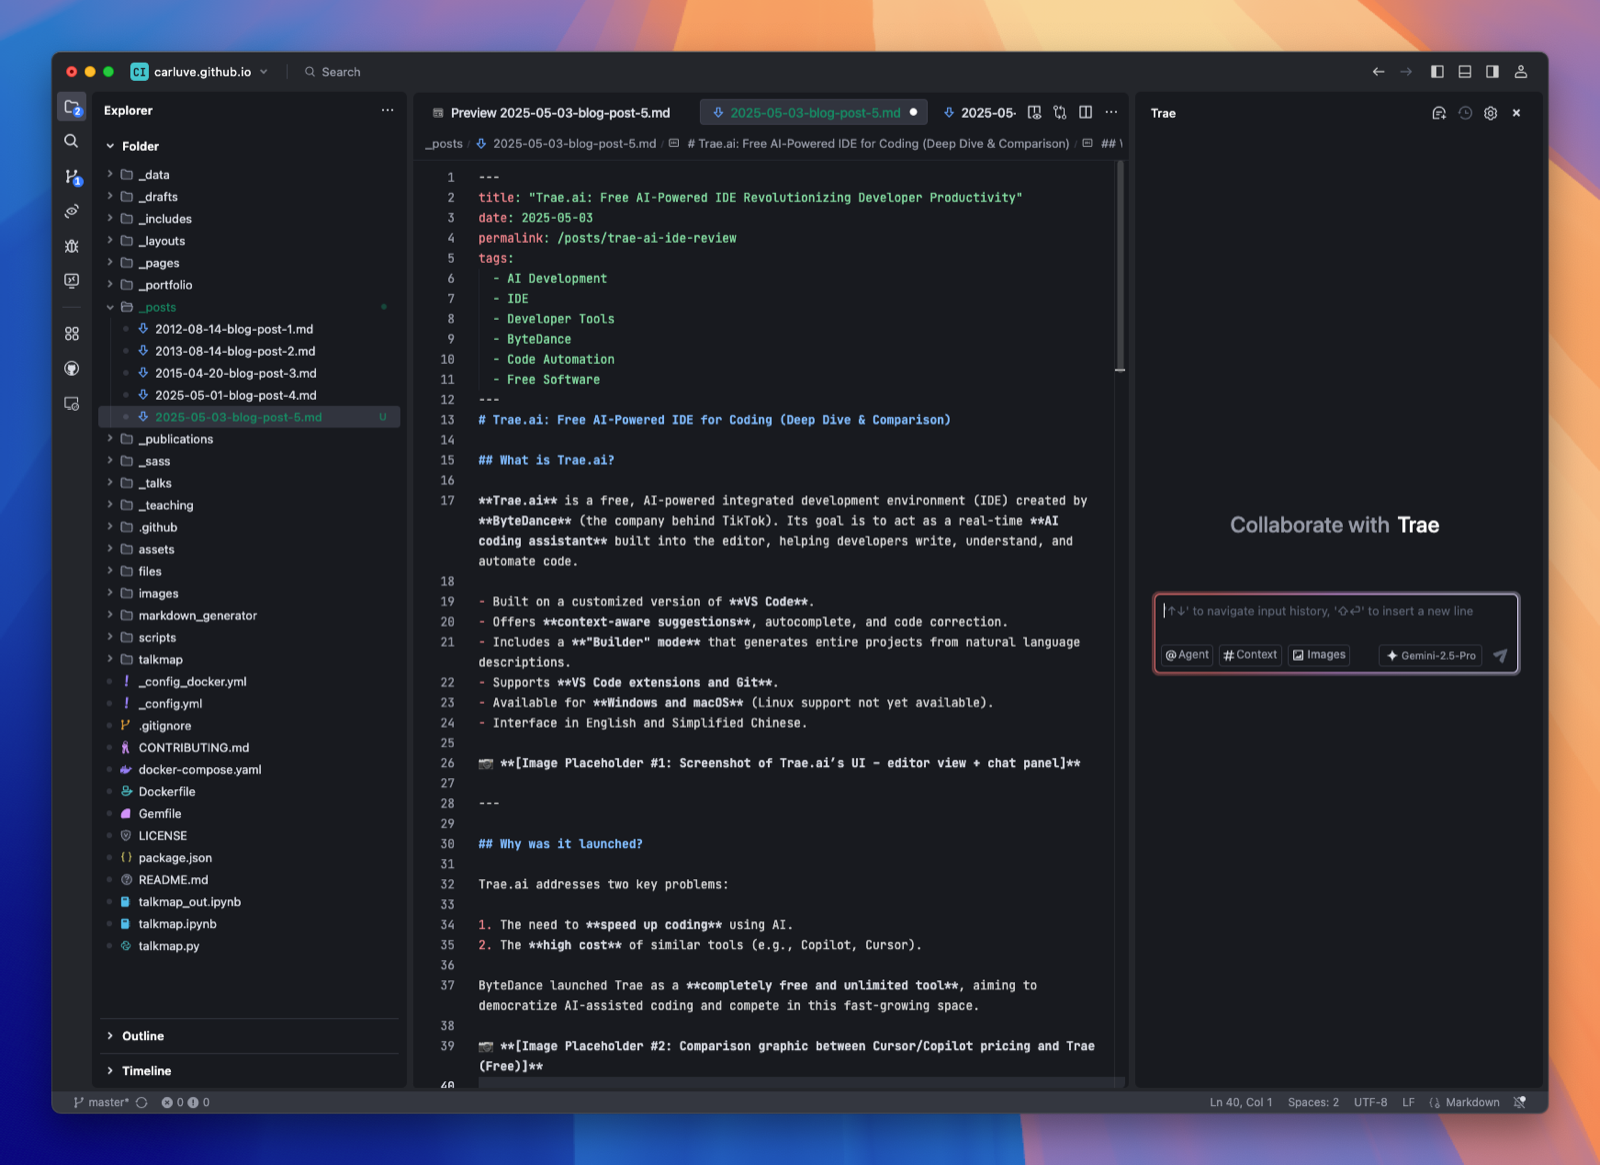
Task: Open the Extensions view icon
Action: pyautogui.click(x=72, y=334)
